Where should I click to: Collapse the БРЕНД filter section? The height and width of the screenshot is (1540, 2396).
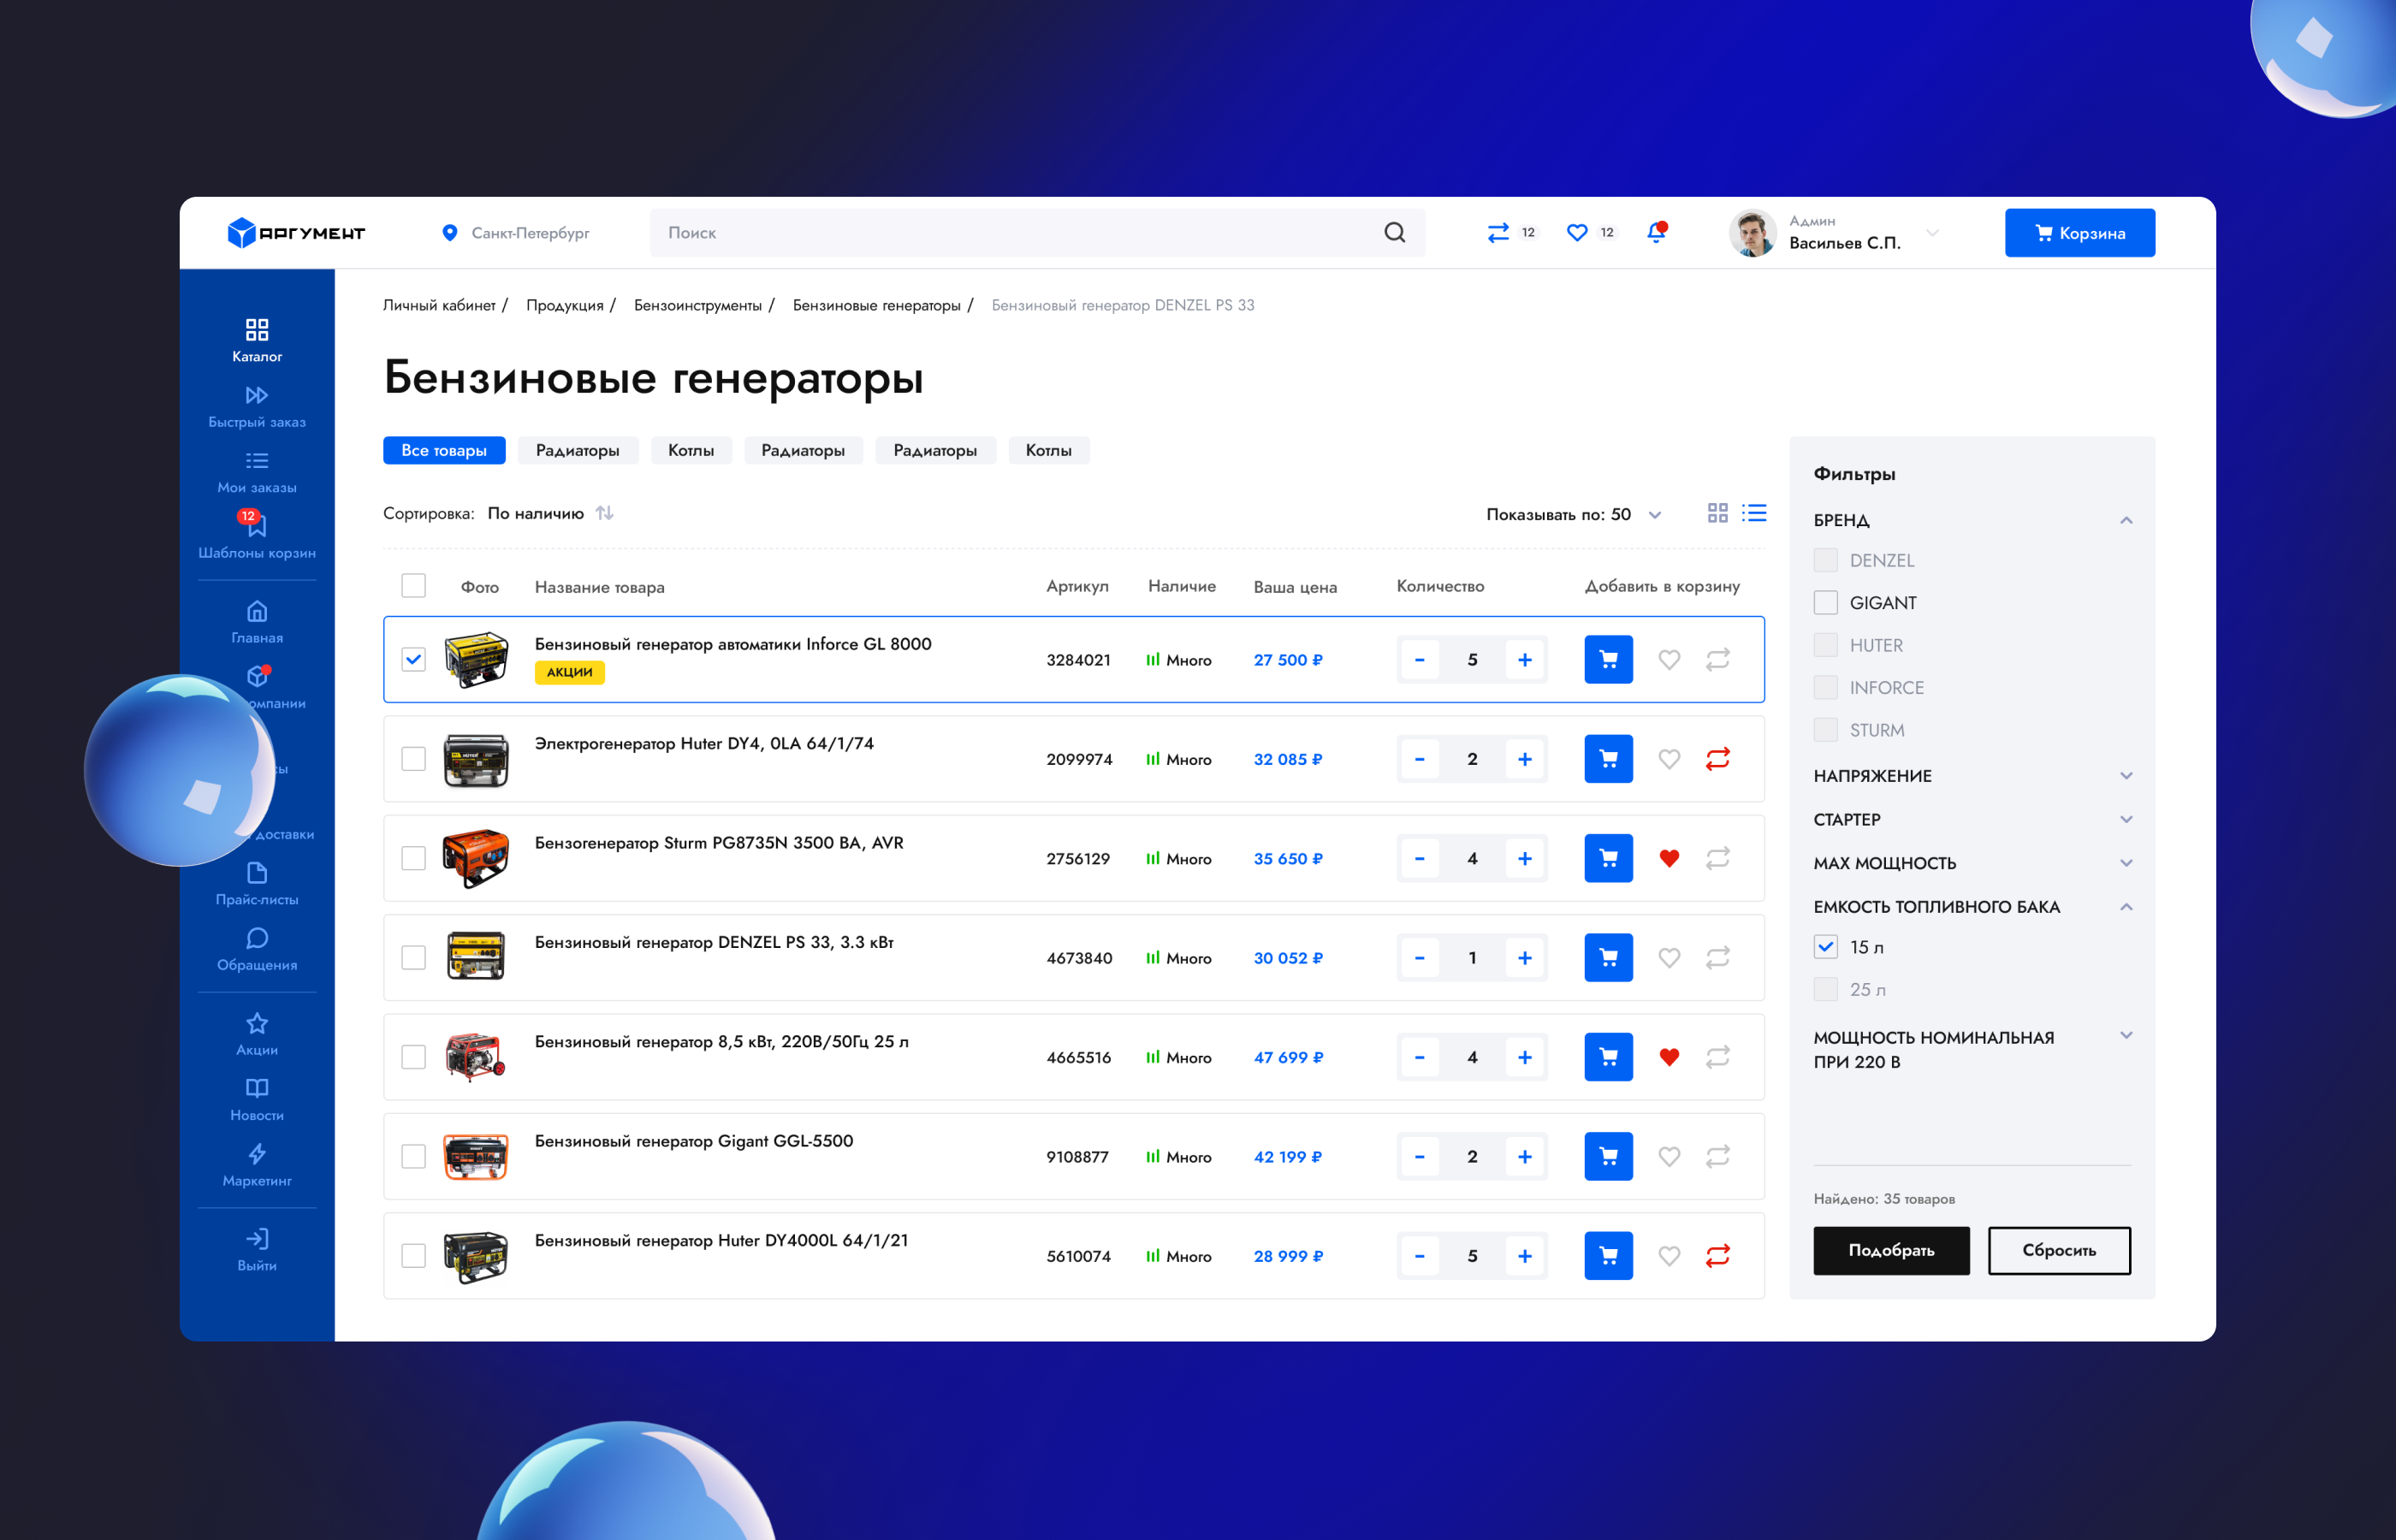pos(2126,520)
